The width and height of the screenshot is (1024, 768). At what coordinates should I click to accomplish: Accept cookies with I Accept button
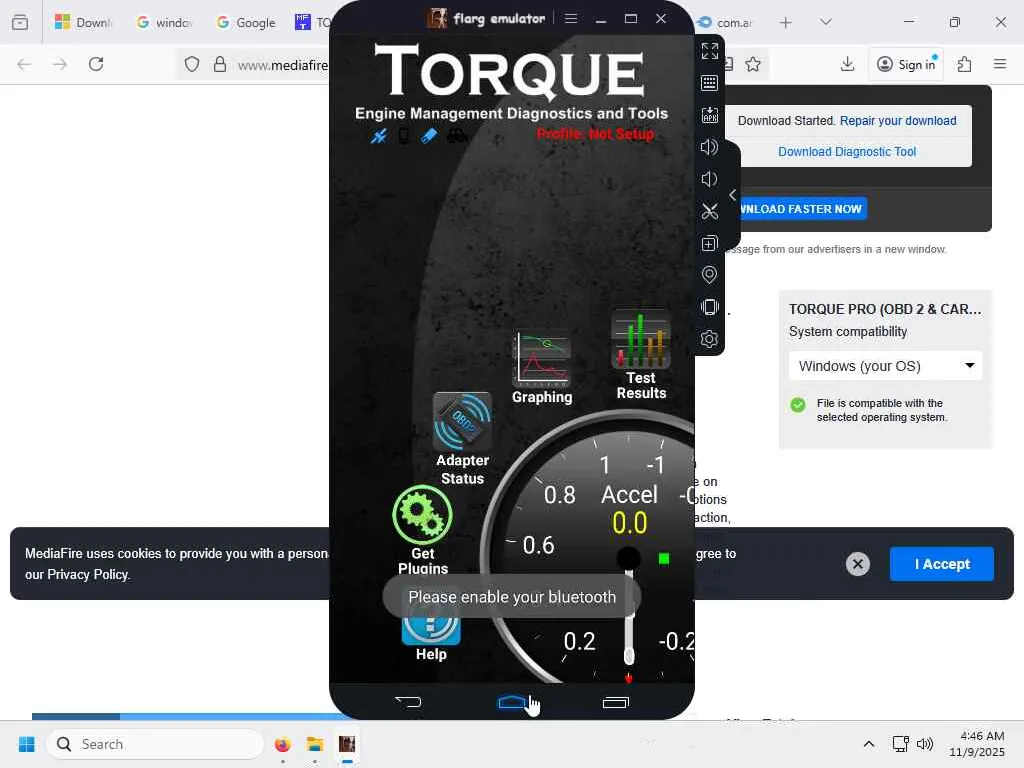tap(942, 564)
